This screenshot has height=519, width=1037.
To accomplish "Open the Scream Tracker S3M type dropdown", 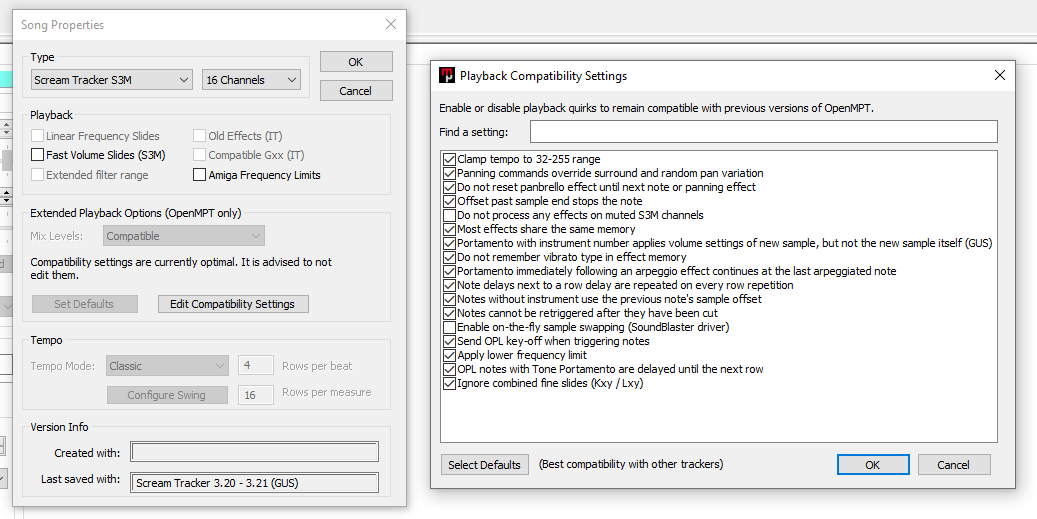I will click(111, 80).
